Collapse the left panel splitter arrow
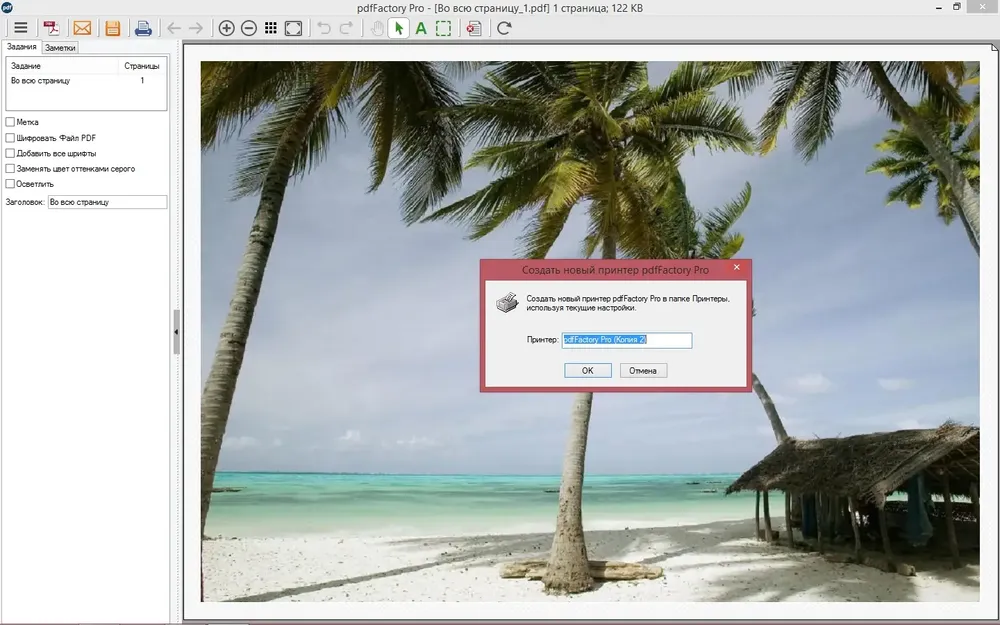The height and width of the screenshot is (625, 1000). click(x=177, y=332)
